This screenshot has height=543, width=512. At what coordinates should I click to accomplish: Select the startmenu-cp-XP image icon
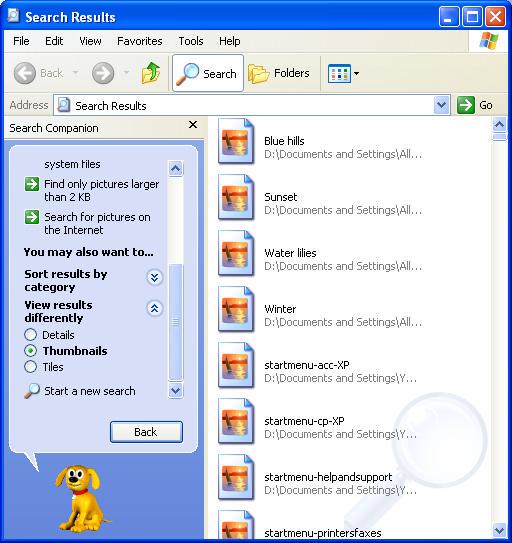(236, 421)
